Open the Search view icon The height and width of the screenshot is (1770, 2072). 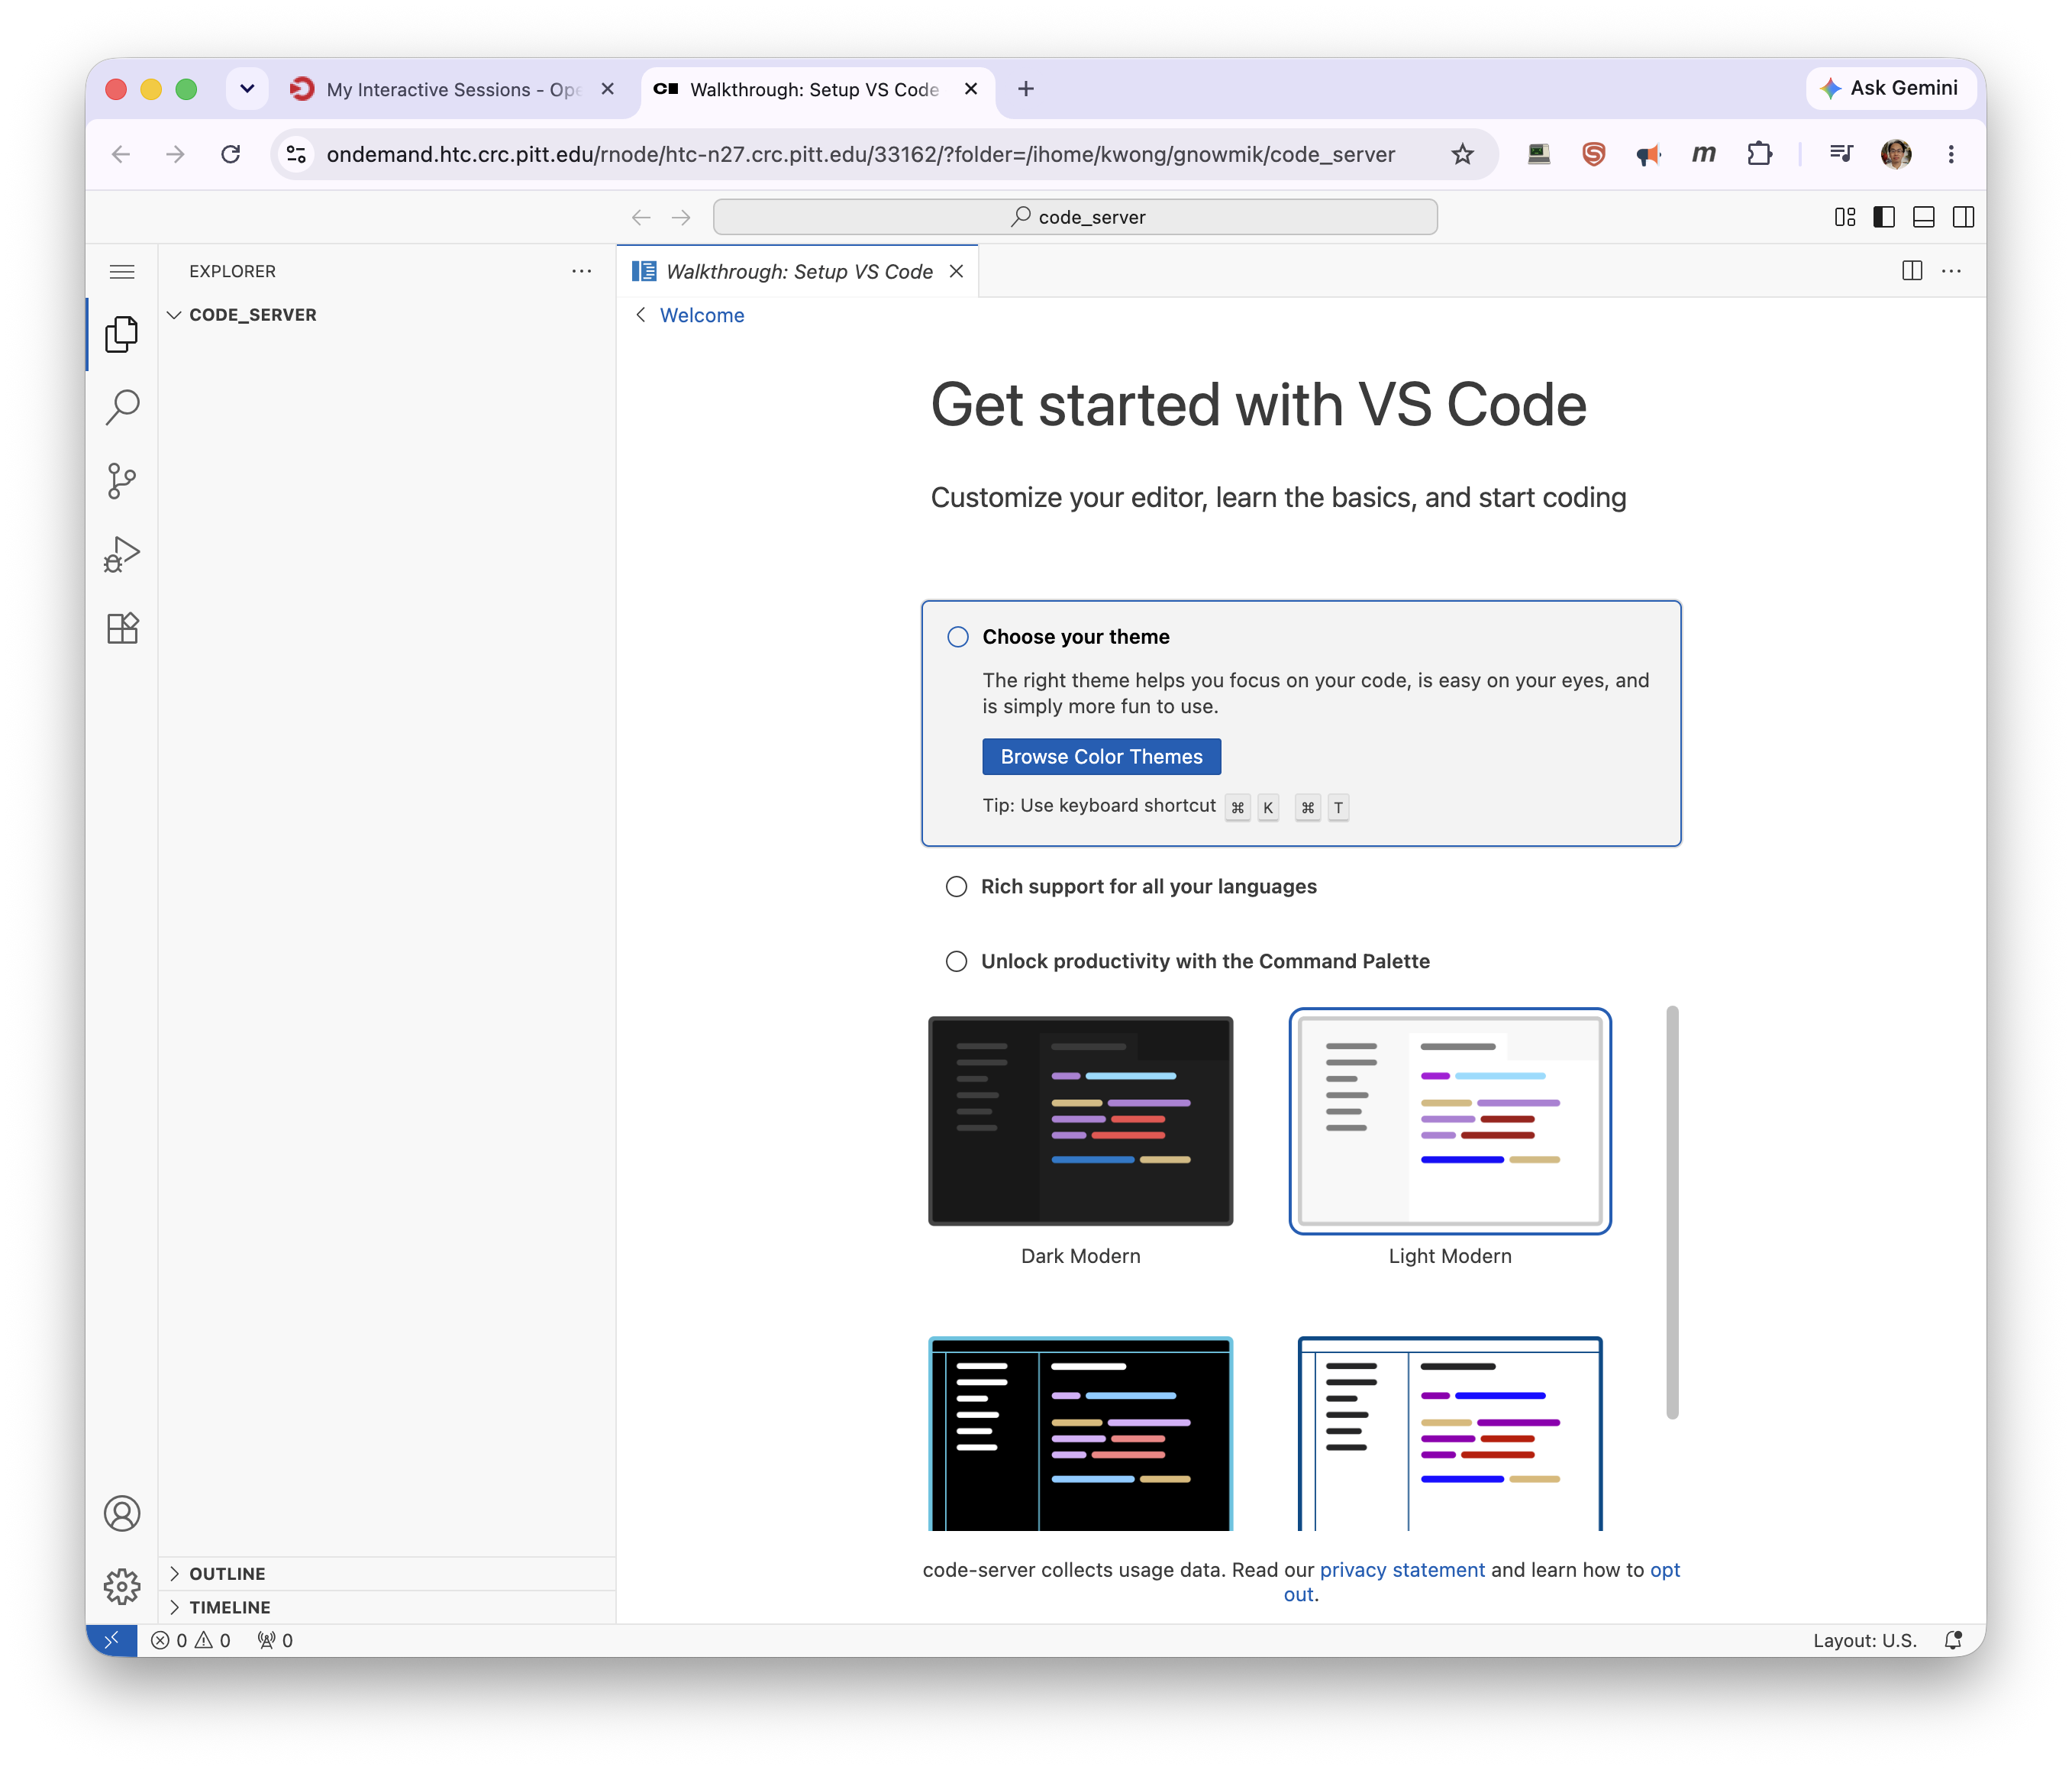click(x=122, y=407)
